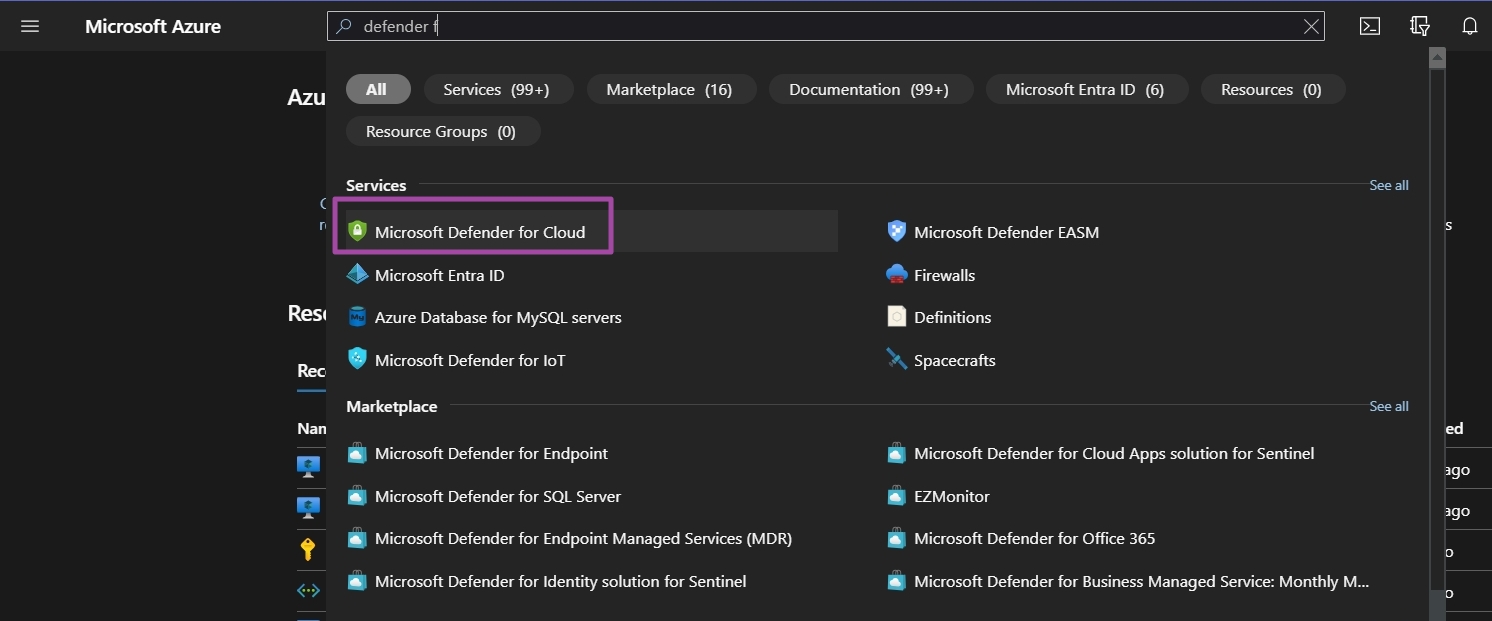Click the Cloud Apps solution for Sentinel icon
Image resolution: width=1492 pixels, height=621 pixels.
[x=897, y=454]
